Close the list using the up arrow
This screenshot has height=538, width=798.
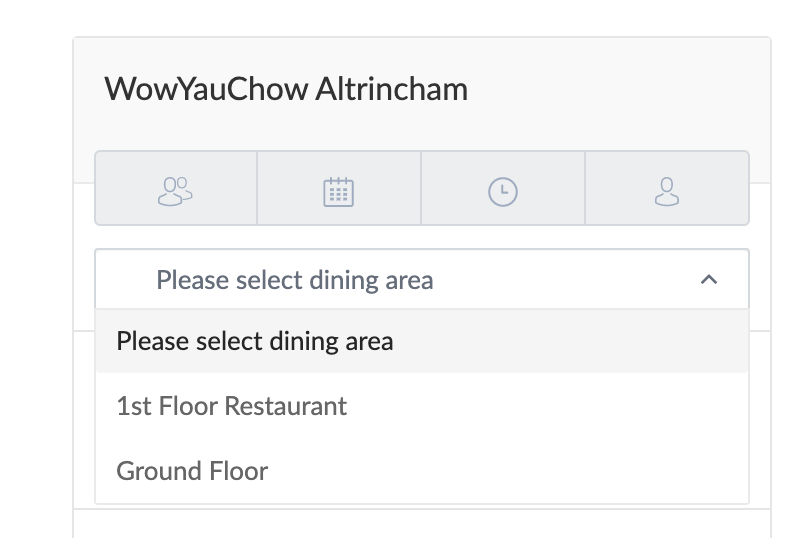709,279
